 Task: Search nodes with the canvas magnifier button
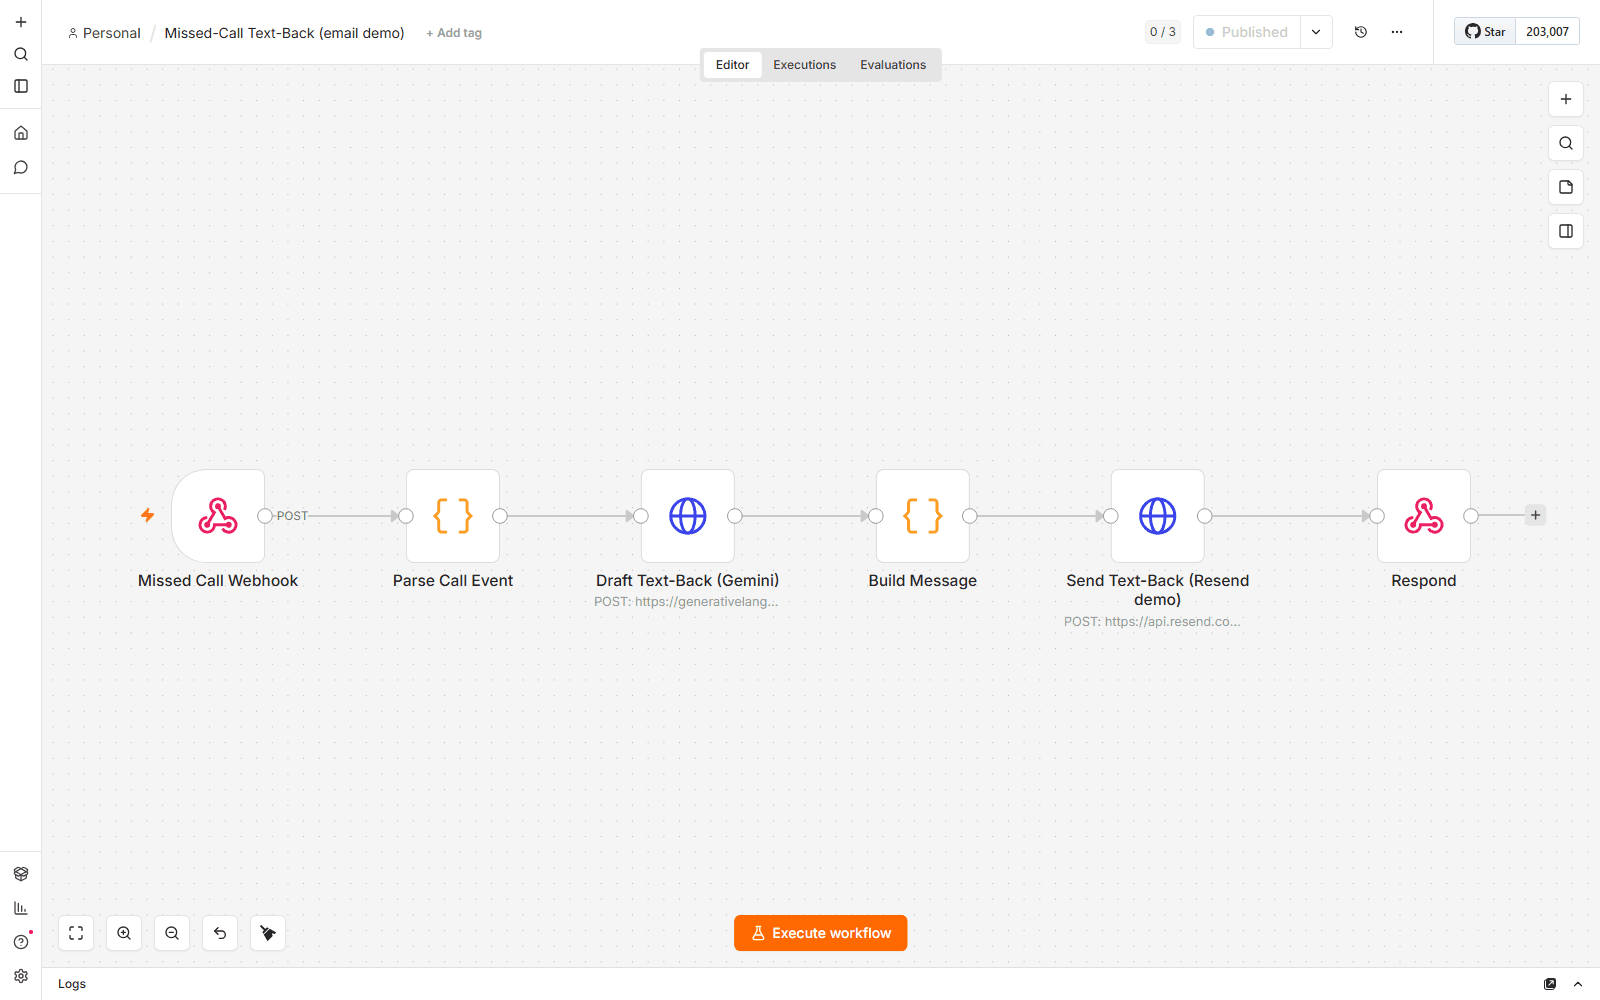point(1566,143)
